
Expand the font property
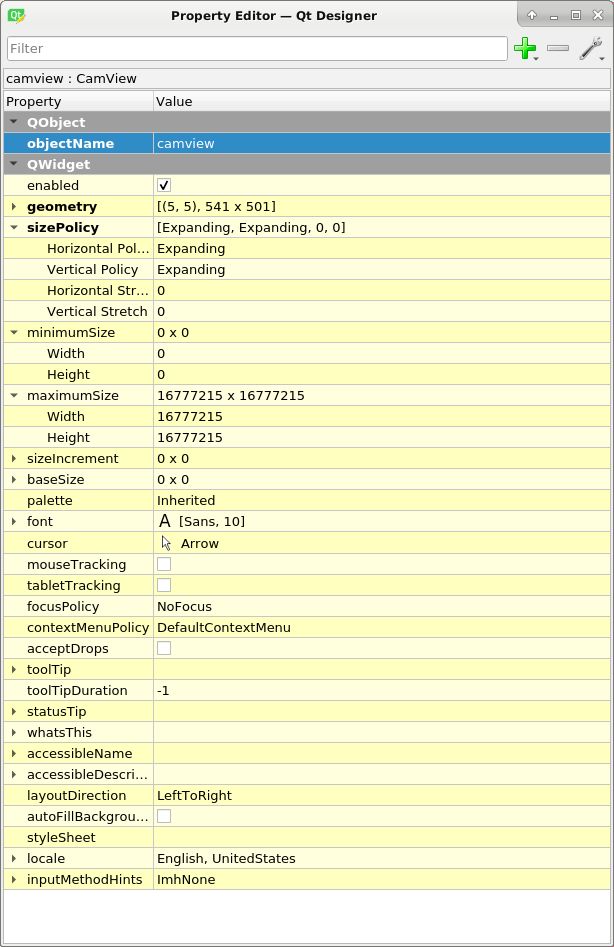(x=14, y=521)
